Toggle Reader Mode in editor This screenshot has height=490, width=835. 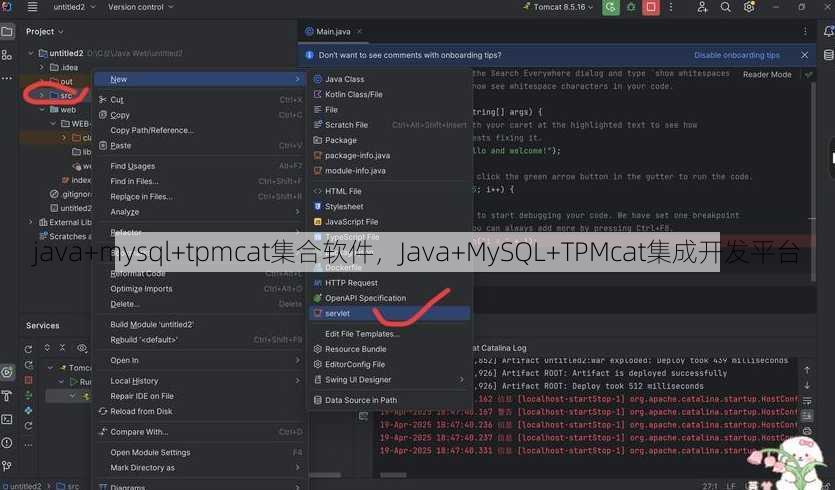tap(767, 75)
